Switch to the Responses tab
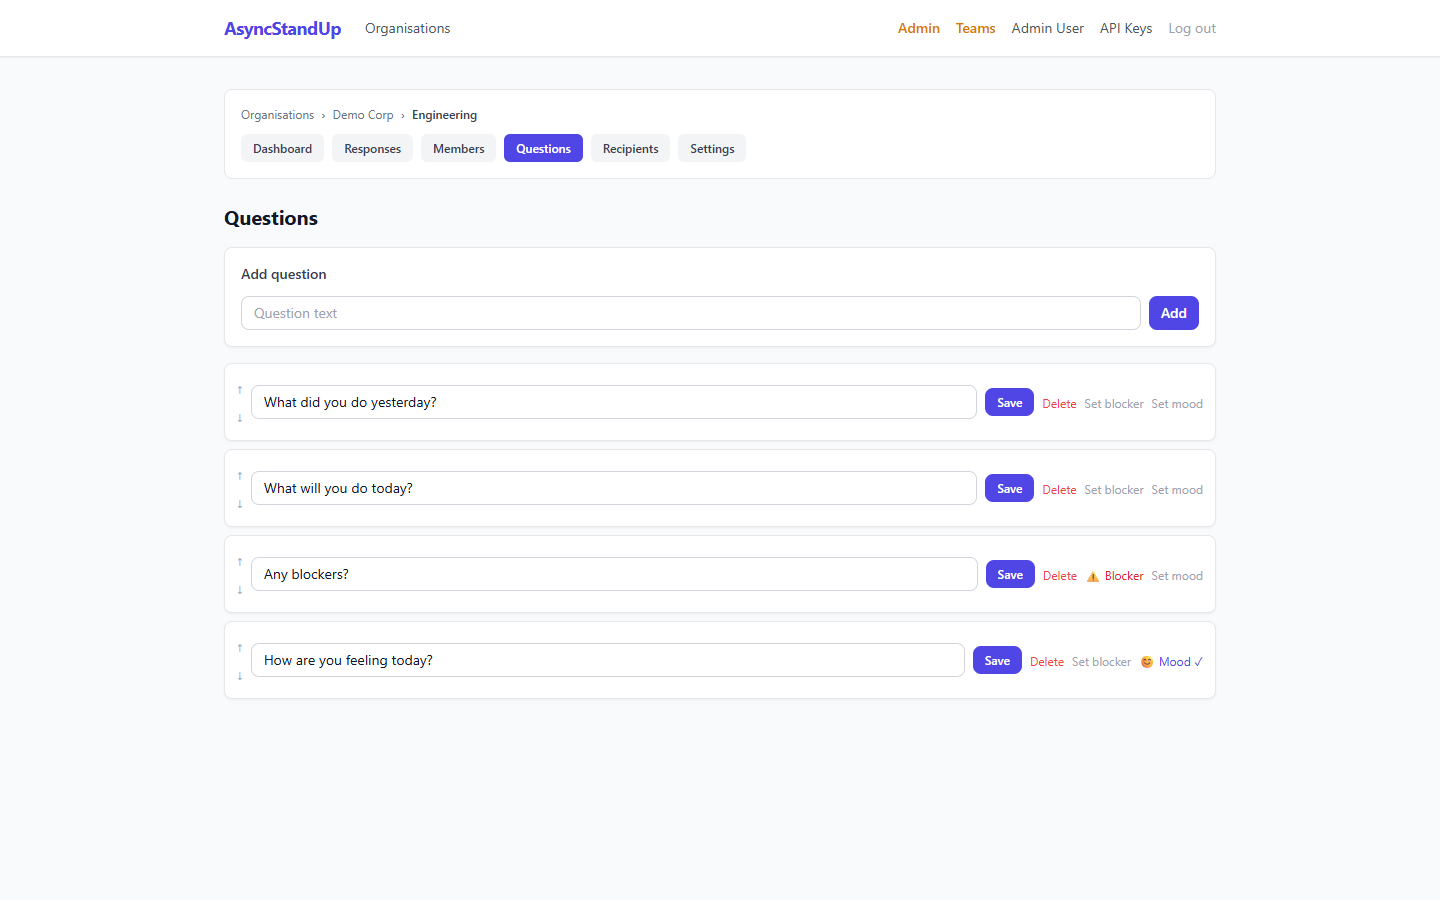 click(x=372, y=149)
